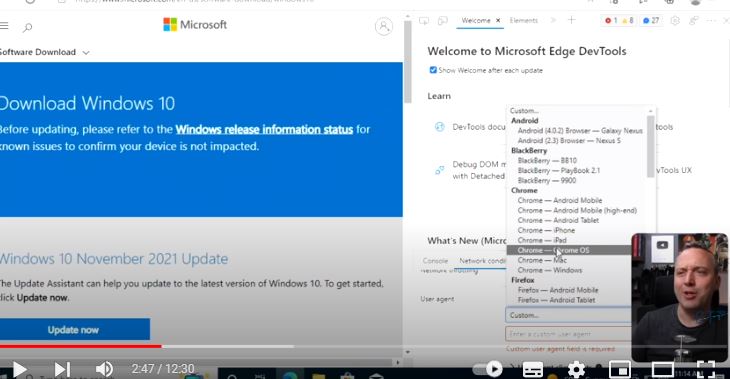Uncheck Show Welcome after each update
The image size is (730, 379).
point(433,70)
